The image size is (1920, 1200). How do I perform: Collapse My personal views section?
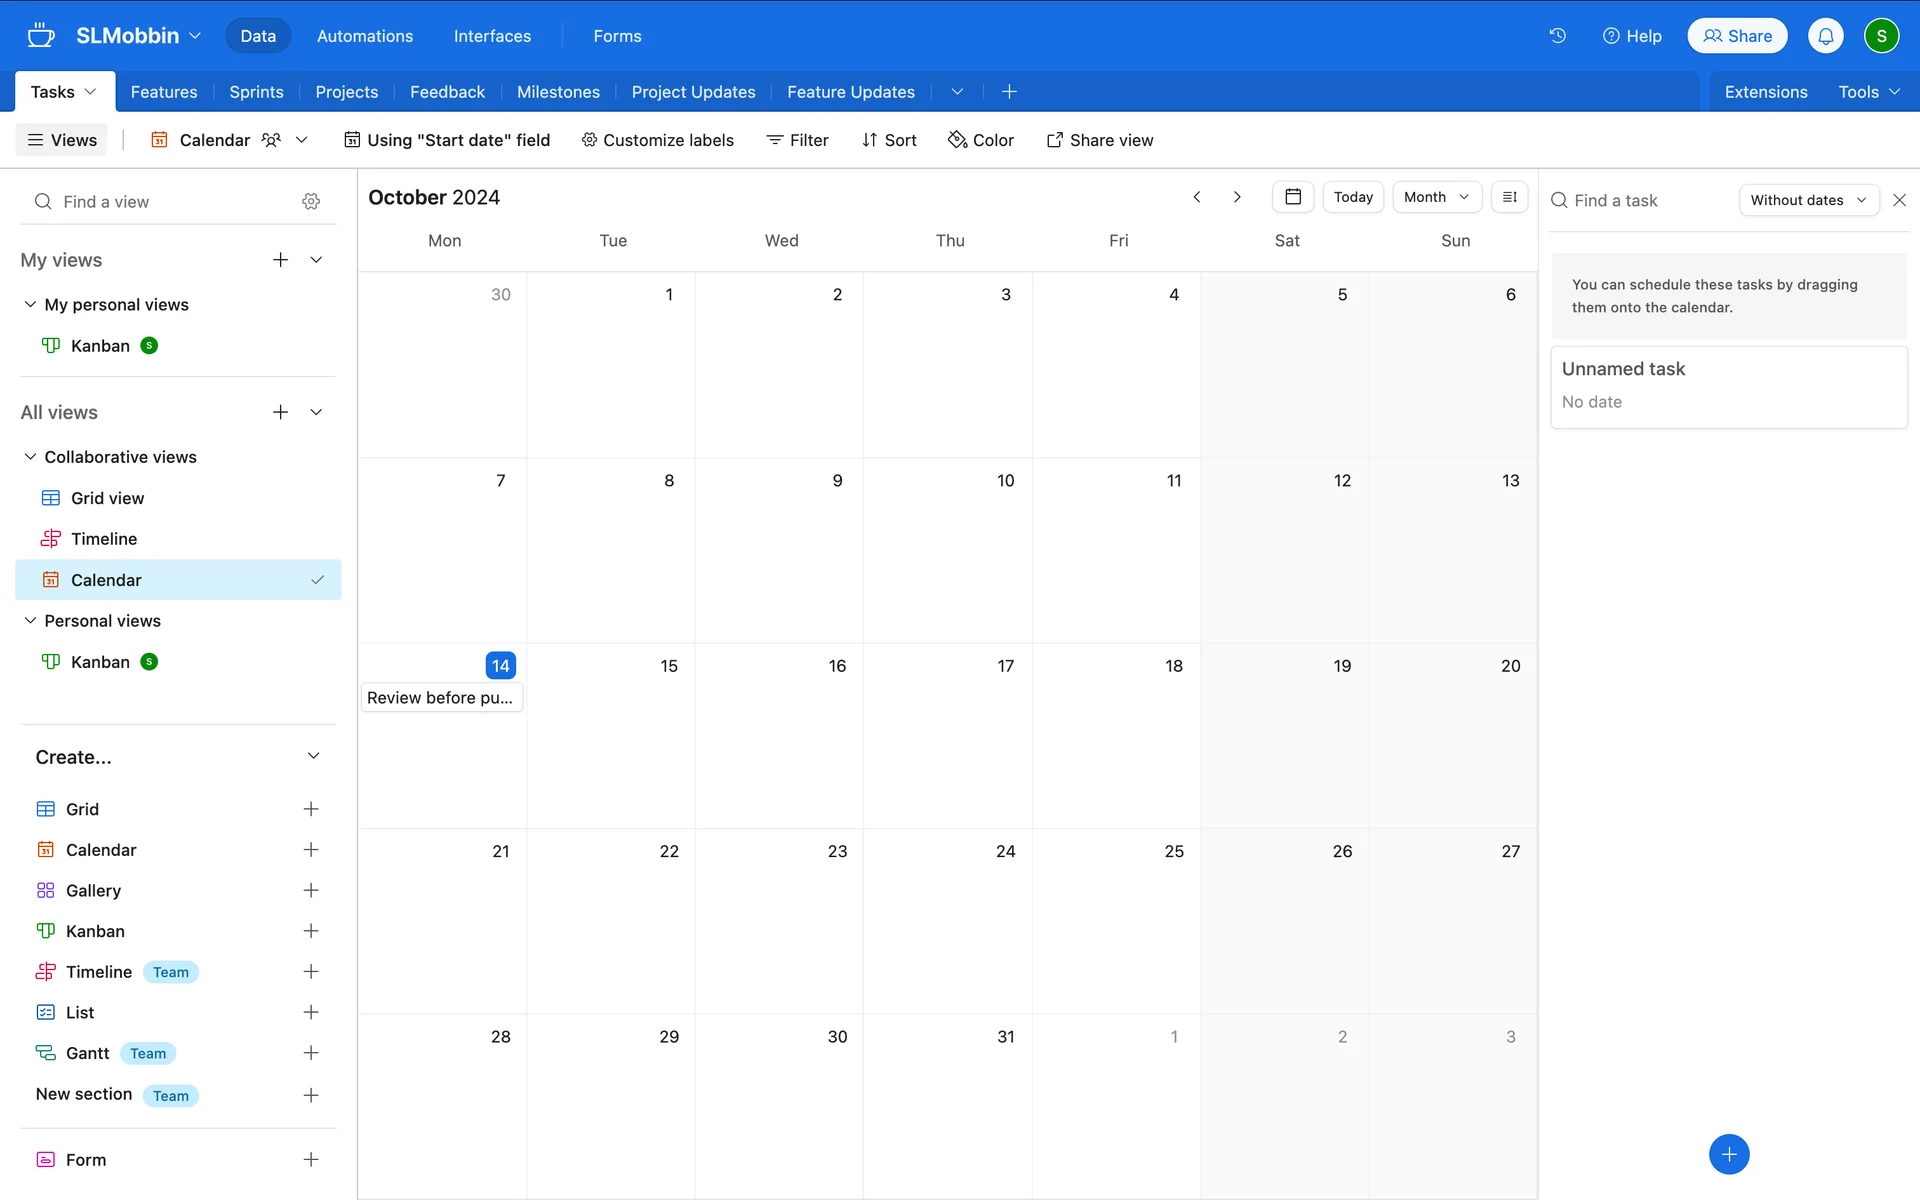(x=30, y=305)
